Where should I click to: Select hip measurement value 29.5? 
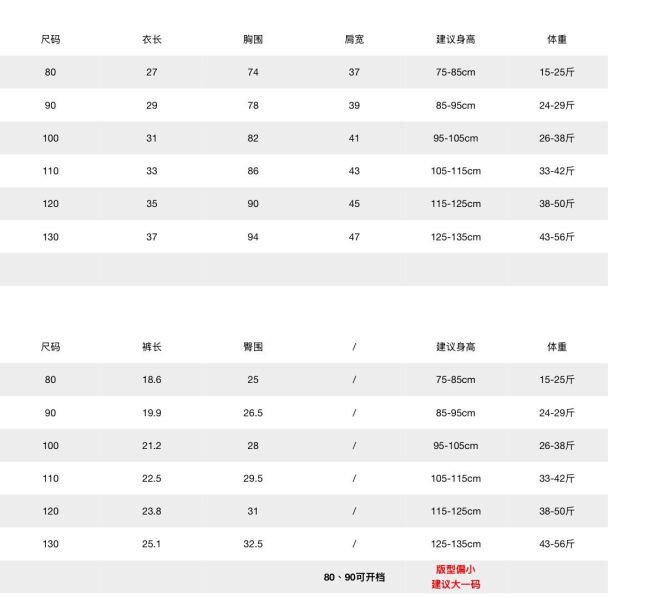click(253, 479)
